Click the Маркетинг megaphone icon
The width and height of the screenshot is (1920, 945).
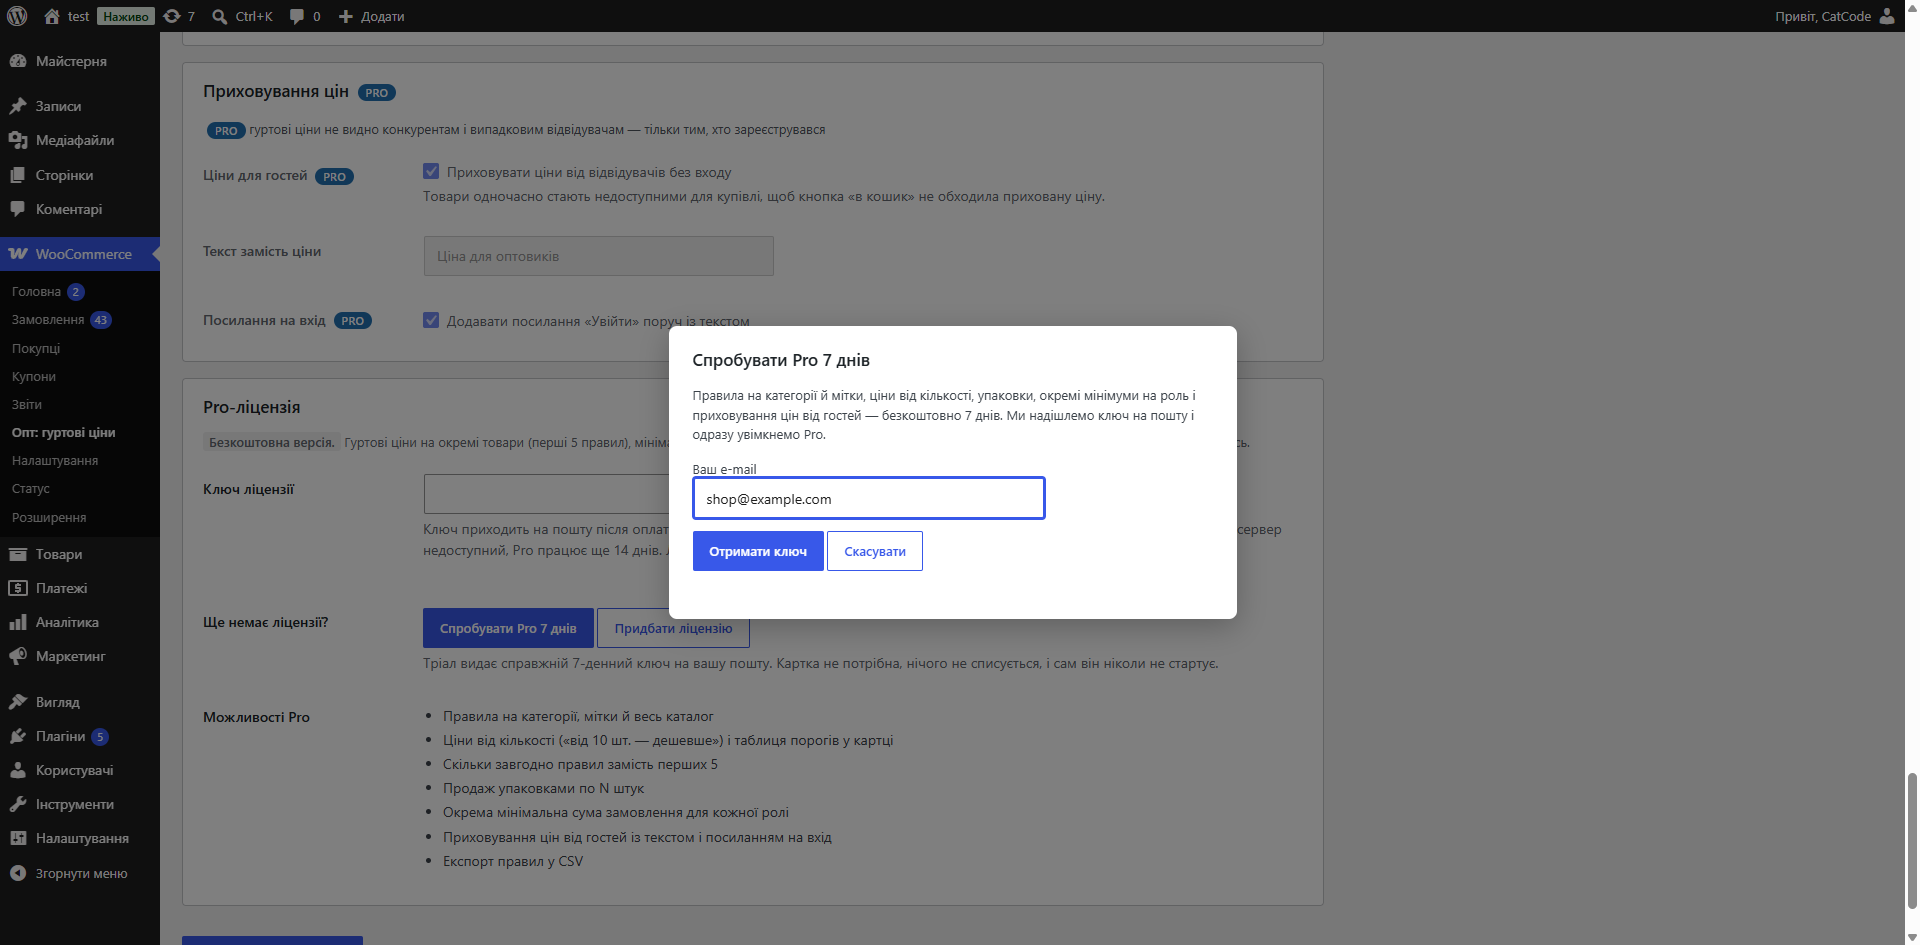pyautogui.click(x=18, y=656)
